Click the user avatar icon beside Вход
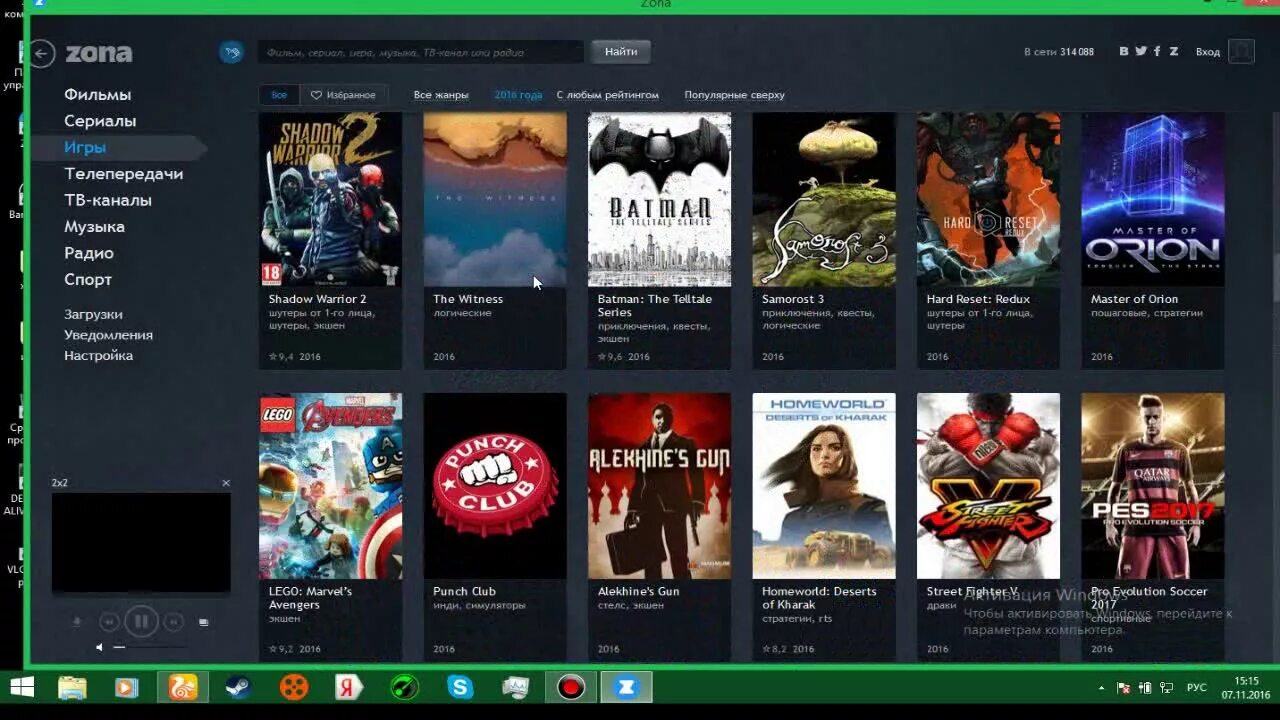The image size is (1280, 720). 1241,51
